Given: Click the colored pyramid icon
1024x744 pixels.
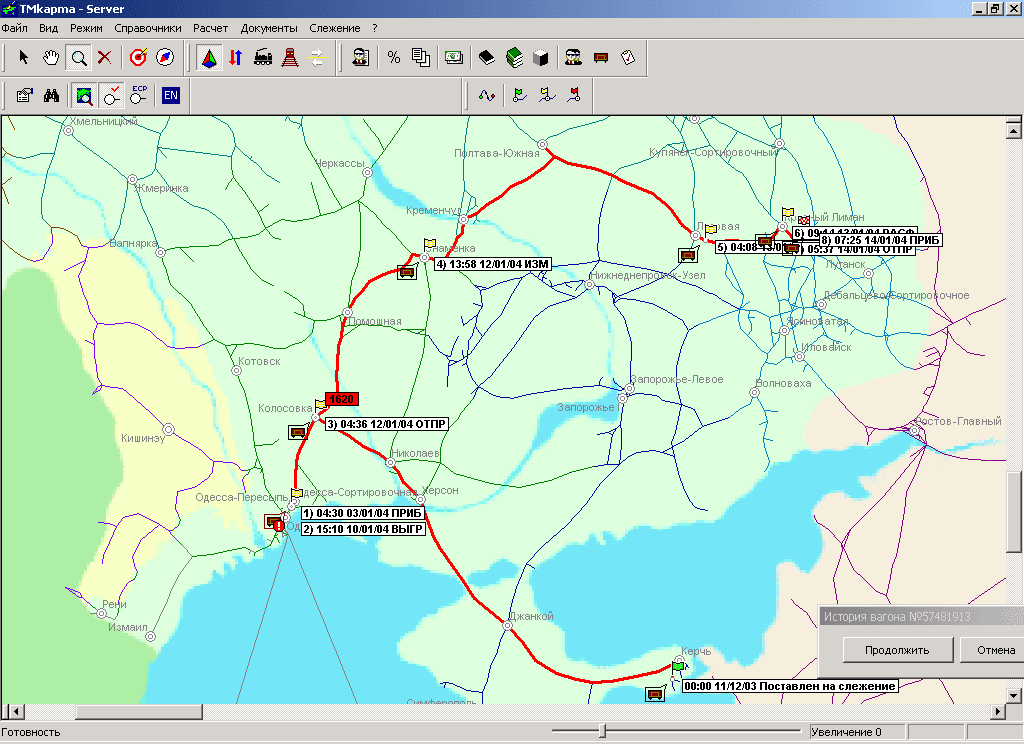Looking at the screenshot, I should 209,58.
